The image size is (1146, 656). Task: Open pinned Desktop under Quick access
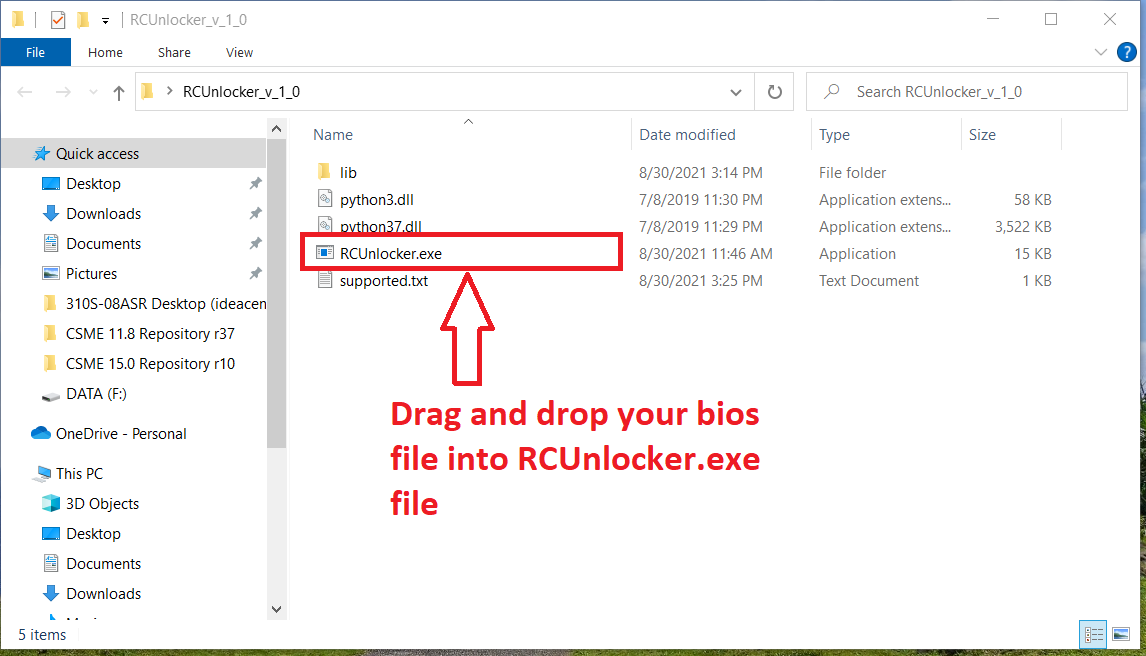click(93, 184)
